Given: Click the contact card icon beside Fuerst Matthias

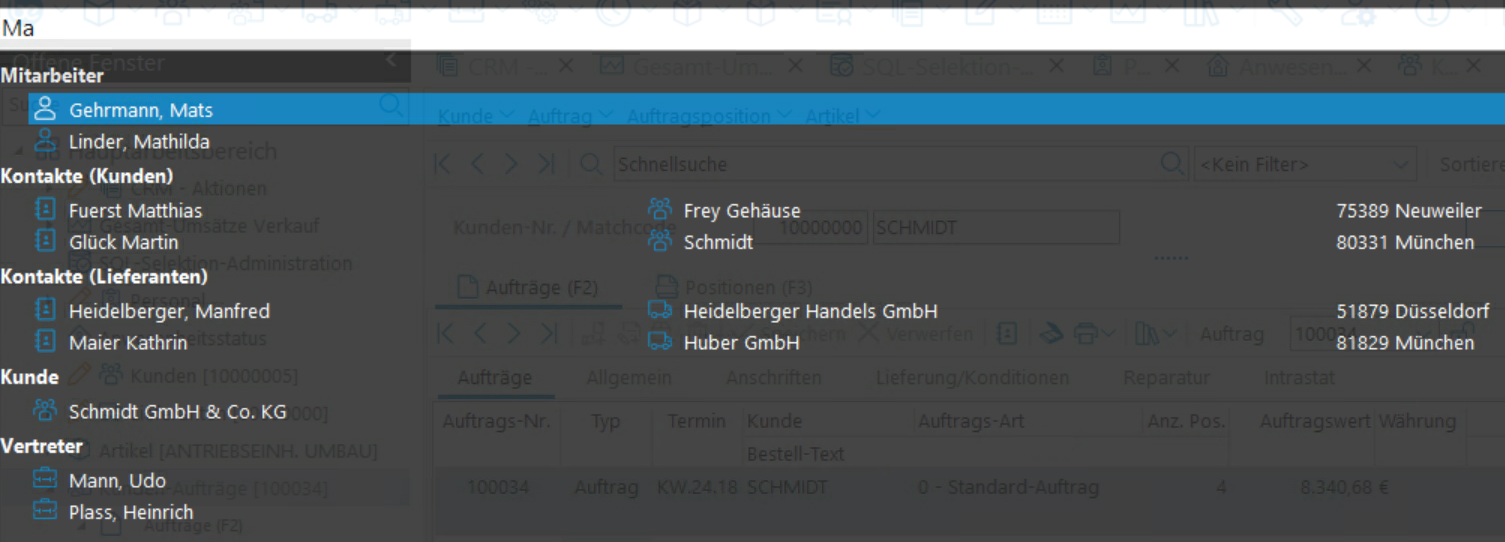Looking at the screenshot, I should pyautogui.click(x=45, y=210).
